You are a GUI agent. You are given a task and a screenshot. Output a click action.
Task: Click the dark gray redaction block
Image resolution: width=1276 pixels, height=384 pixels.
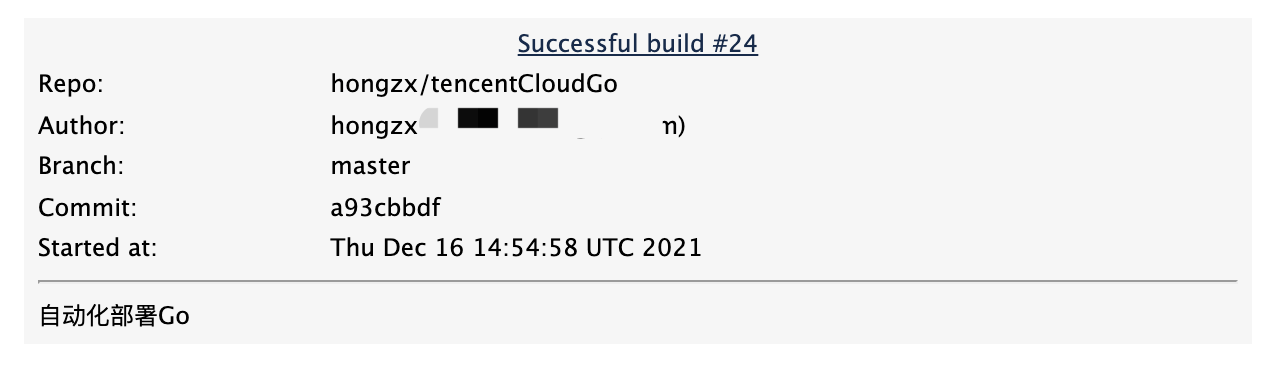click(538, 119)
